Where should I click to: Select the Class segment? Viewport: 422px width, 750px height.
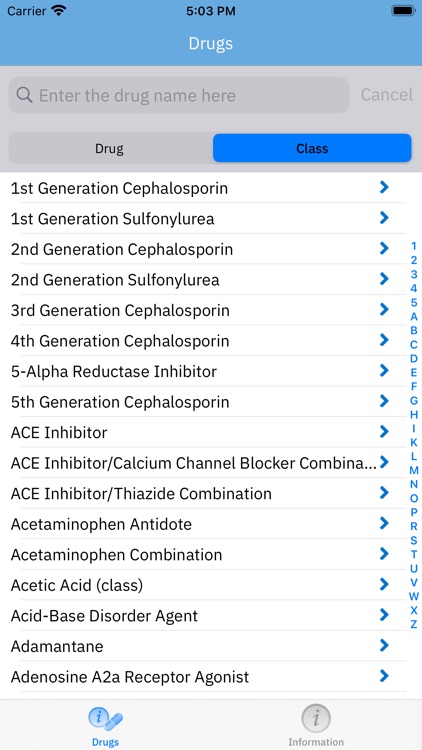click(312, 148)
